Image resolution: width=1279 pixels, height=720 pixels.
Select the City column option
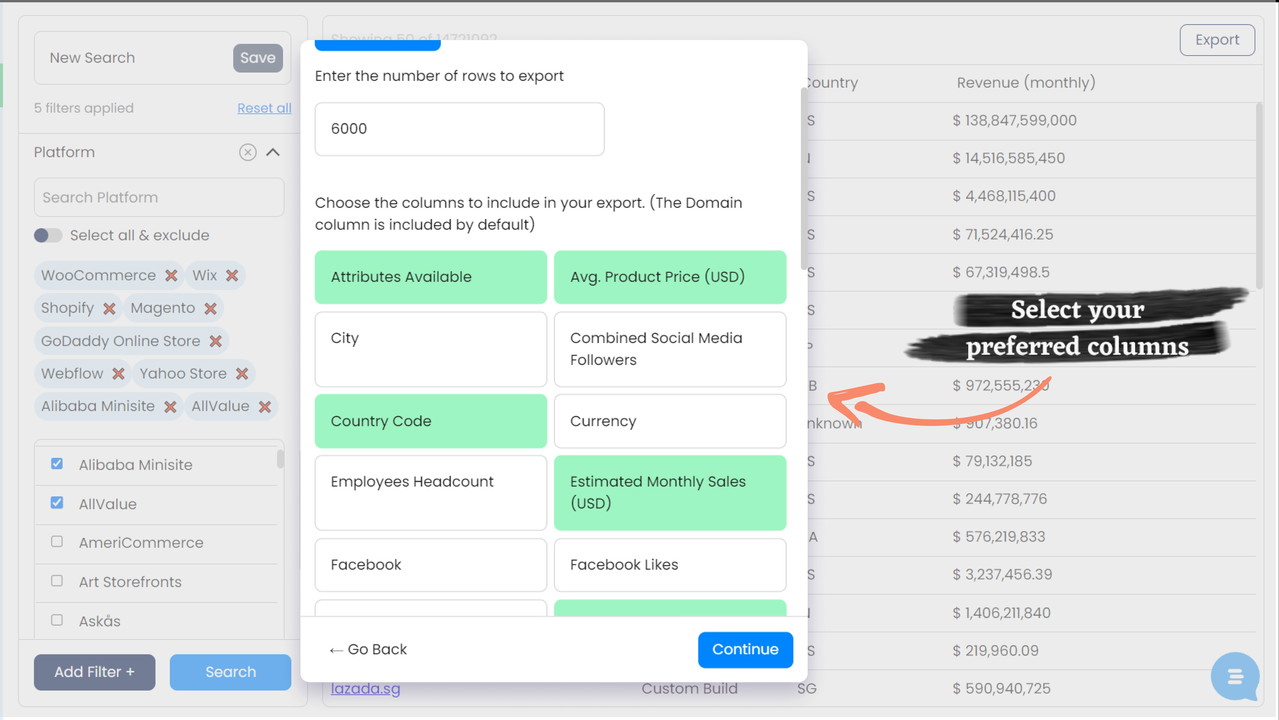(430, 349)
